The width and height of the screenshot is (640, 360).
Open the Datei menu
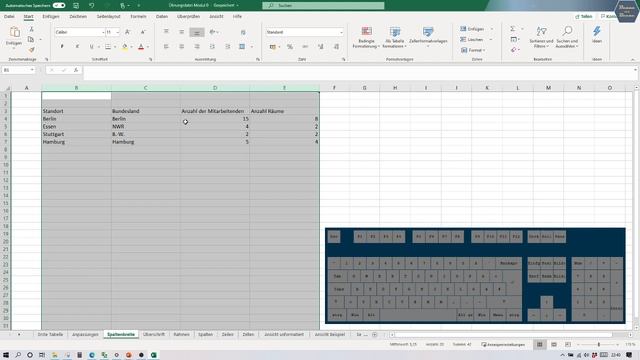tap(9, 16)
